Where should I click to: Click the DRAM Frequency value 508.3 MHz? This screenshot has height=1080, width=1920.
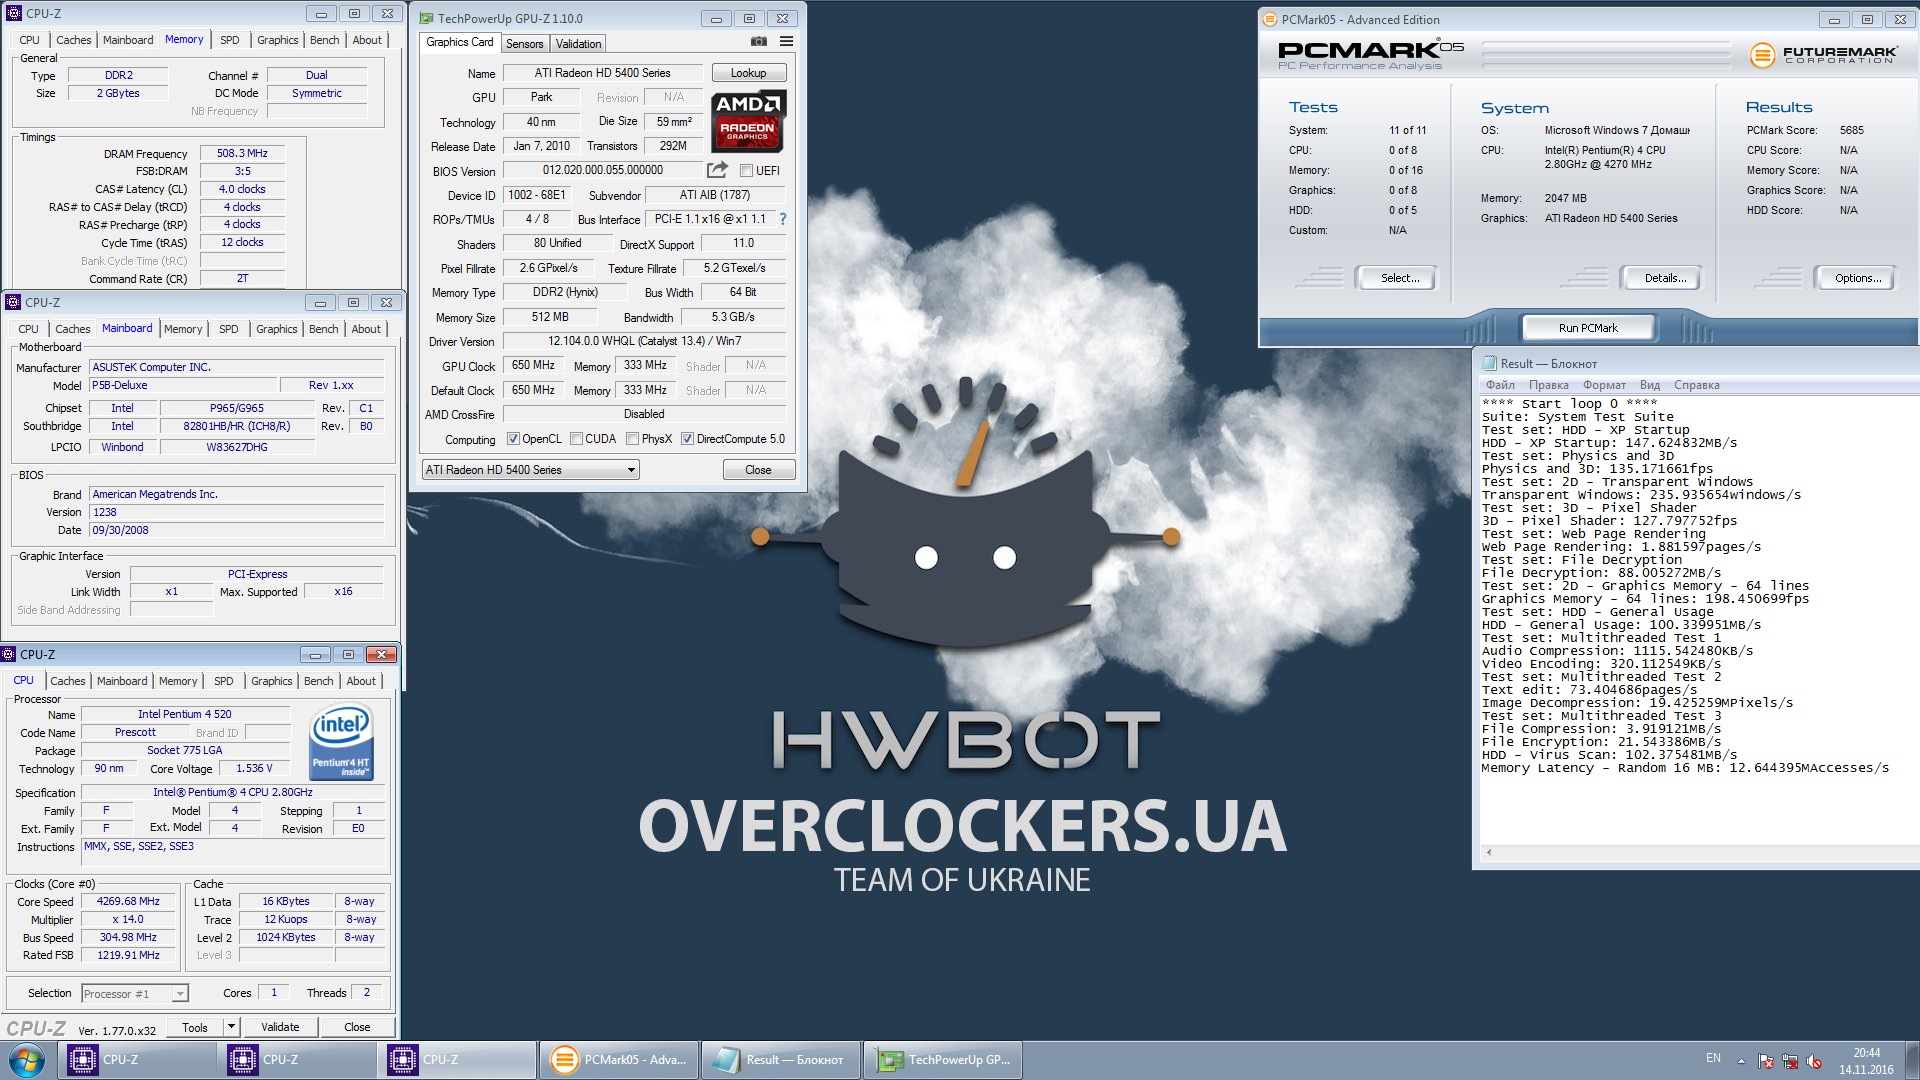242,153
